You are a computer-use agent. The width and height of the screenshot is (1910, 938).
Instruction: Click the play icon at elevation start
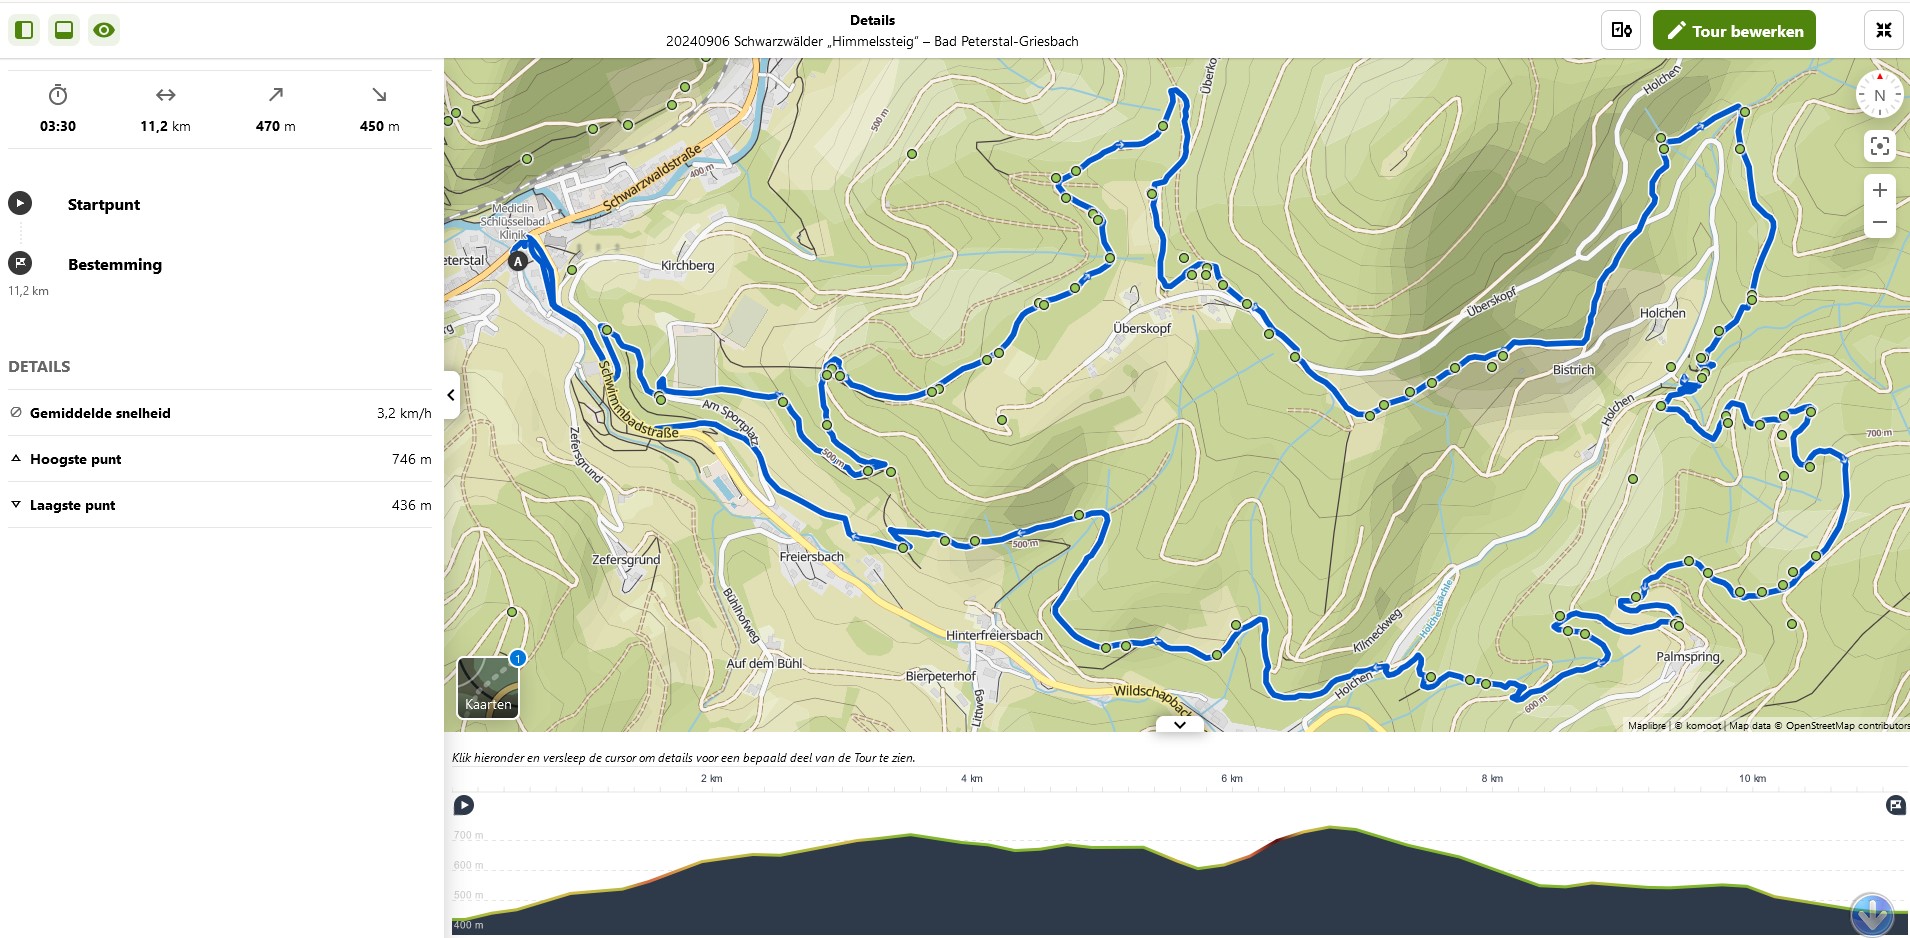point(464,805)
